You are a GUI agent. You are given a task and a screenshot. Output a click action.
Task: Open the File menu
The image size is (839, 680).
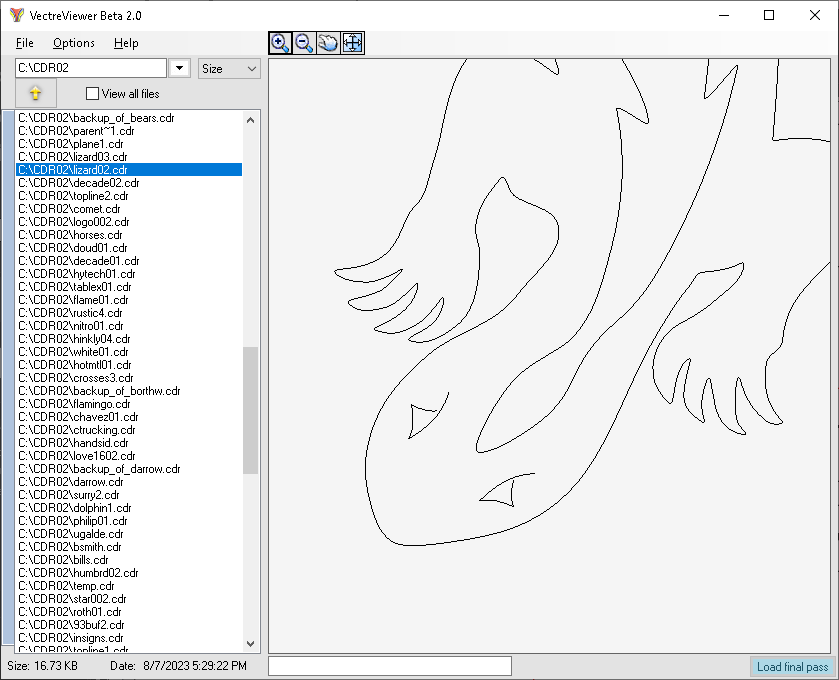point(25,43)
